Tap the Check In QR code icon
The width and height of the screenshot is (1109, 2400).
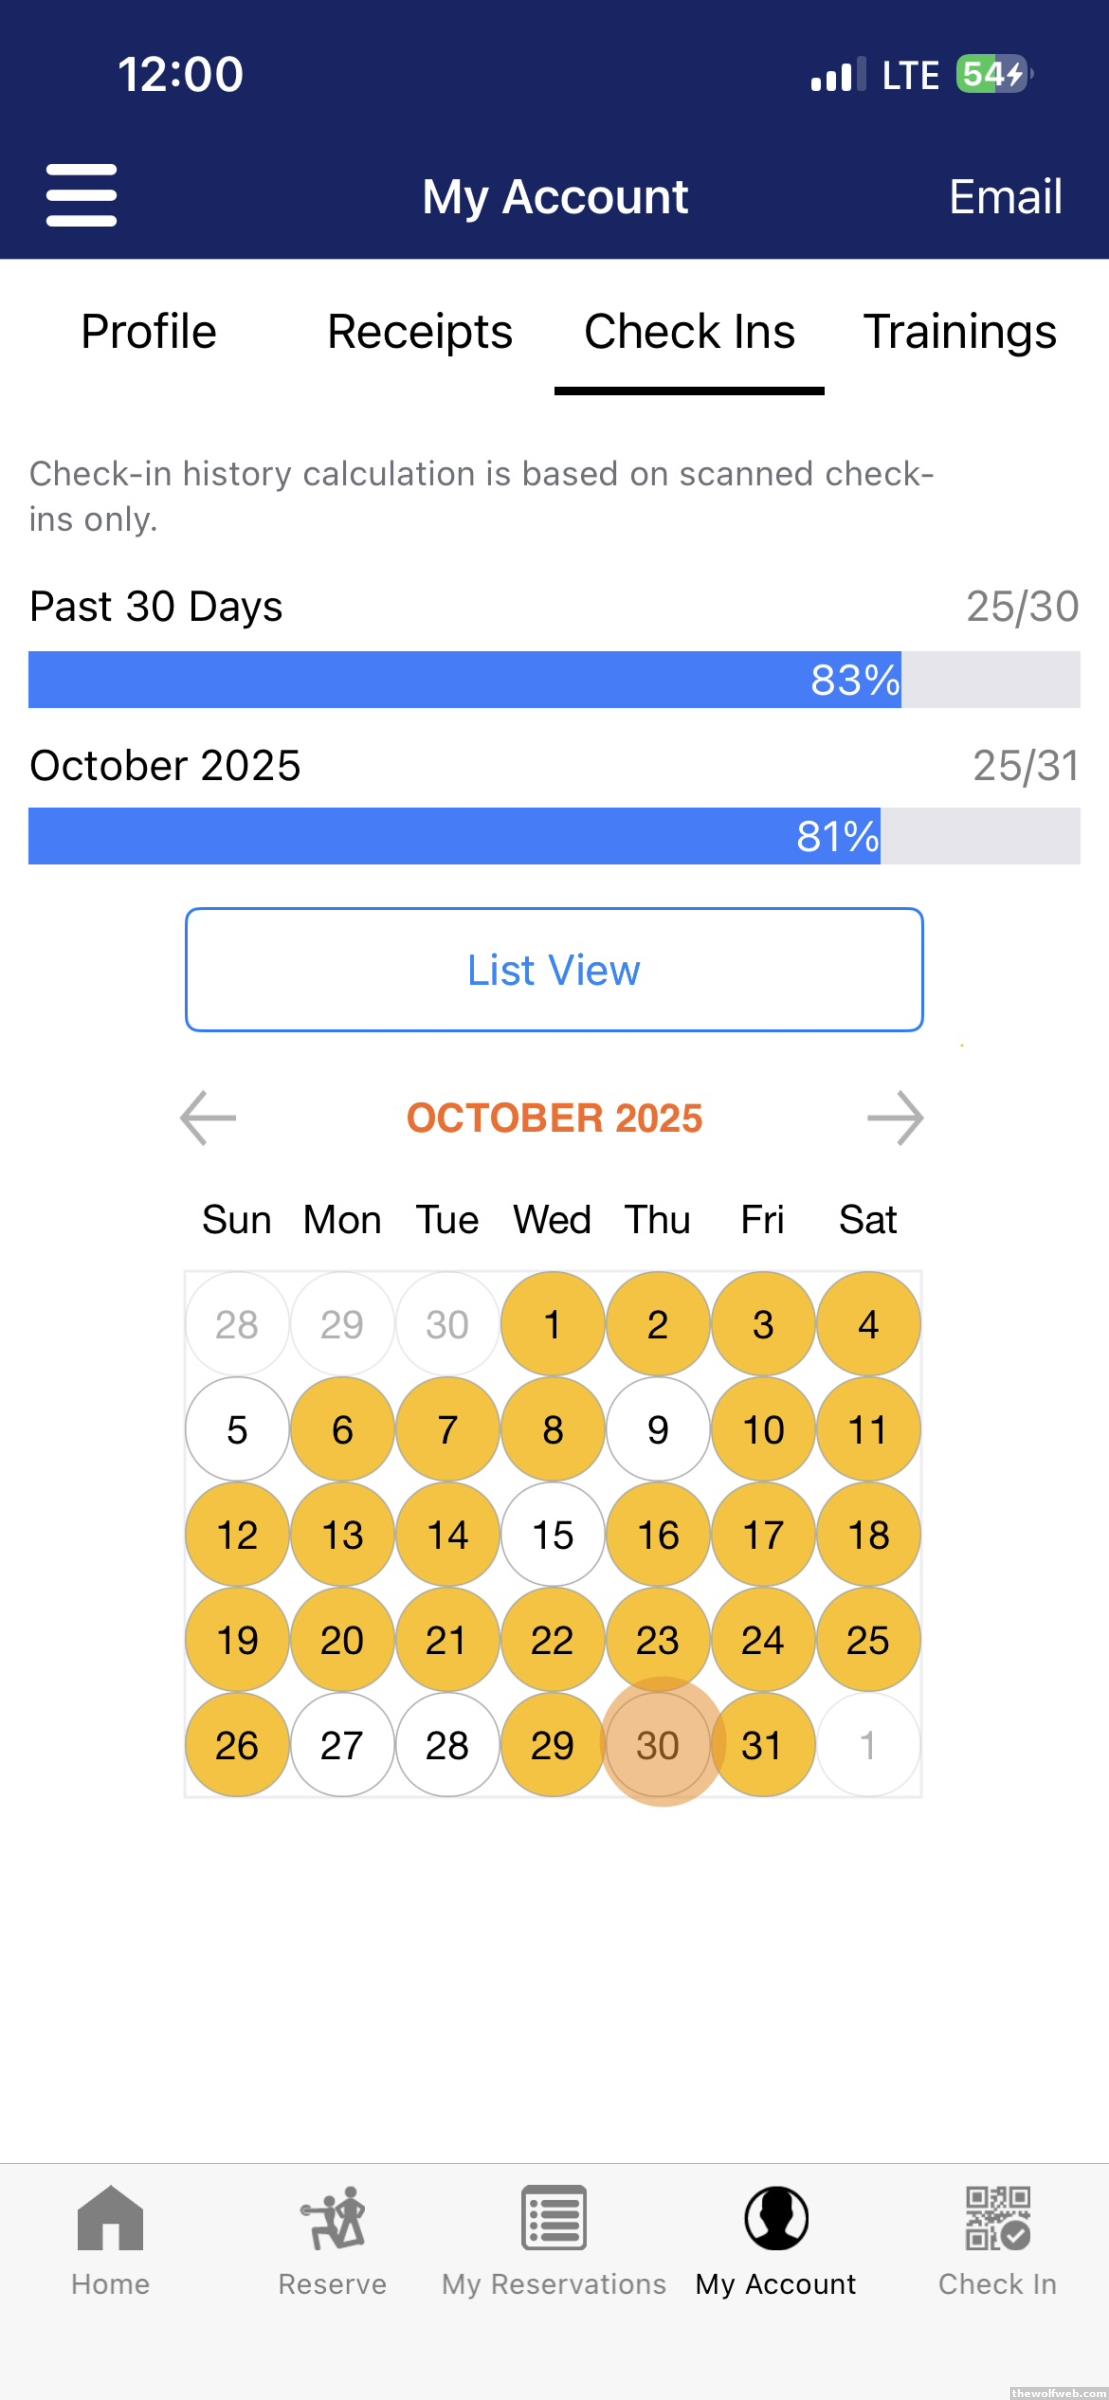(x=997, y=2218)
